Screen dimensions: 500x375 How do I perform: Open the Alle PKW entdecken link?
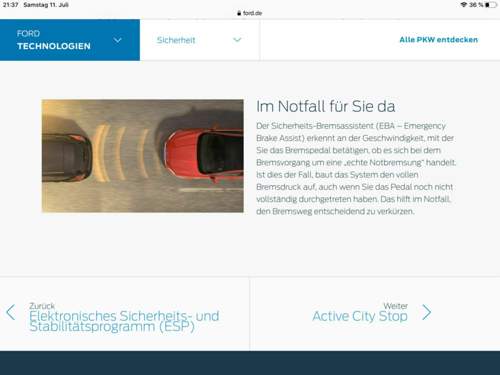(x=438, y=40)
